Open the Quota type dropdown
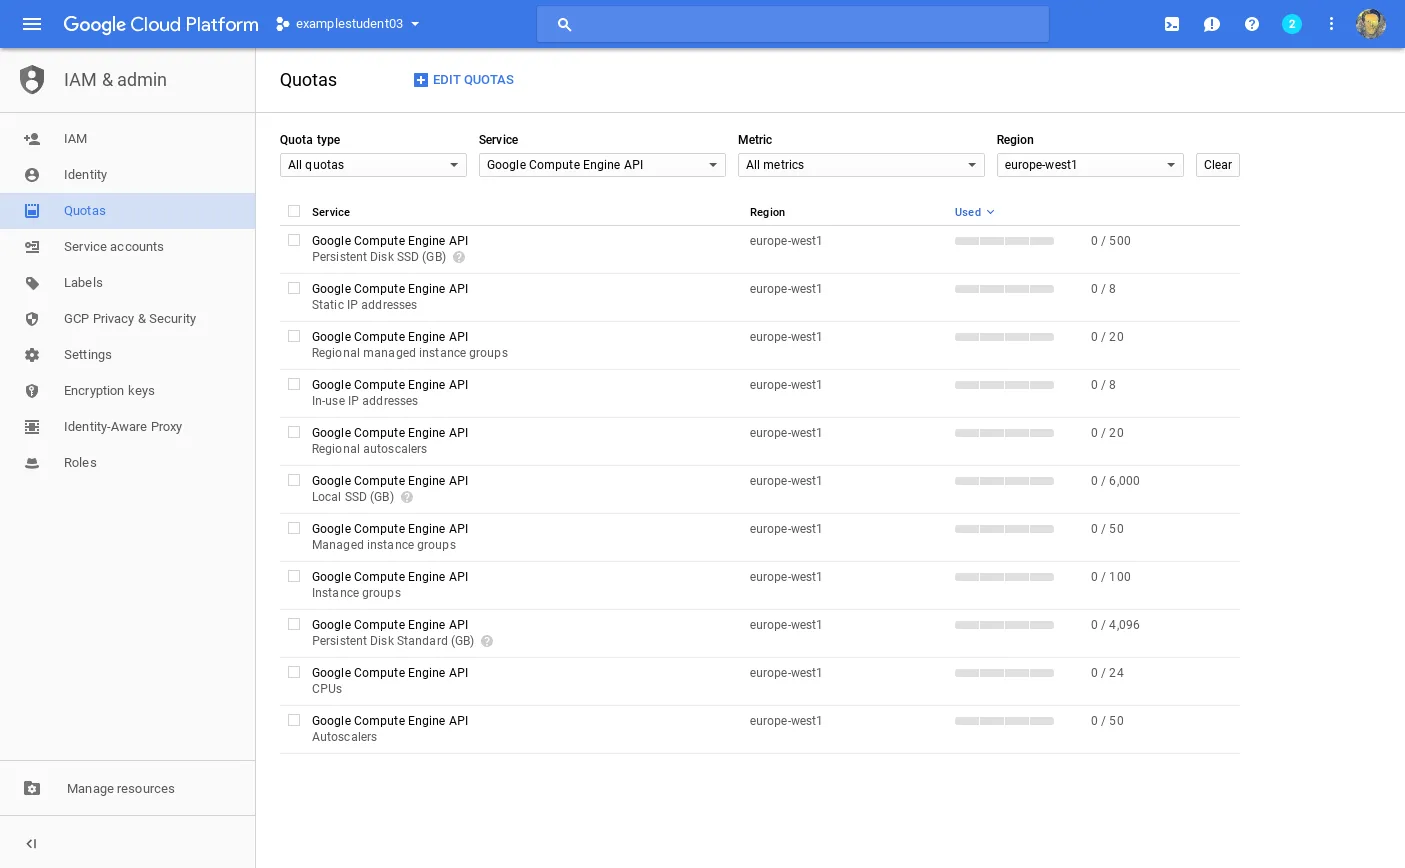The width and height of the screenshot is (1405, 868). pos(373,165)
